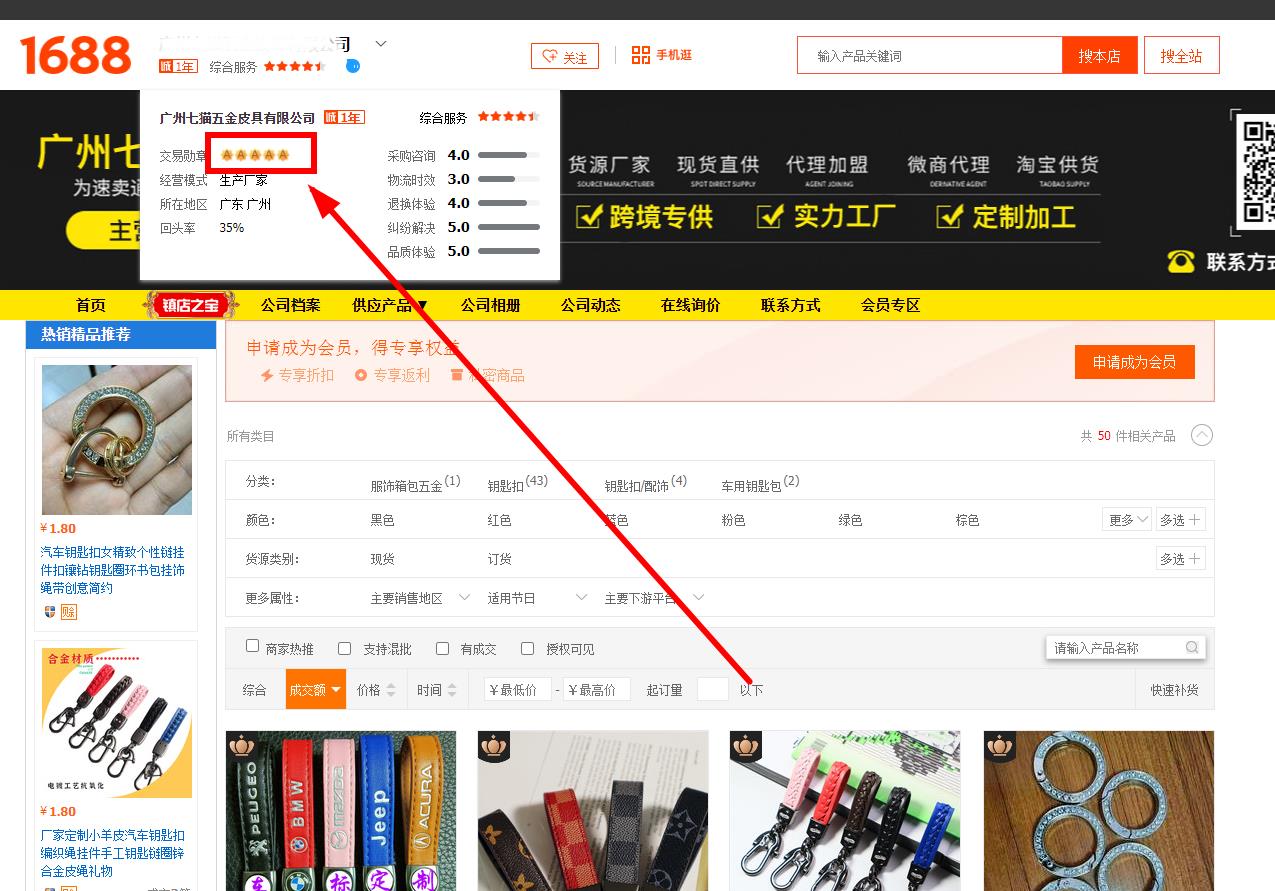Check the 有成交 checkbox
This screenshot has width=1275, height=891.
442,648
